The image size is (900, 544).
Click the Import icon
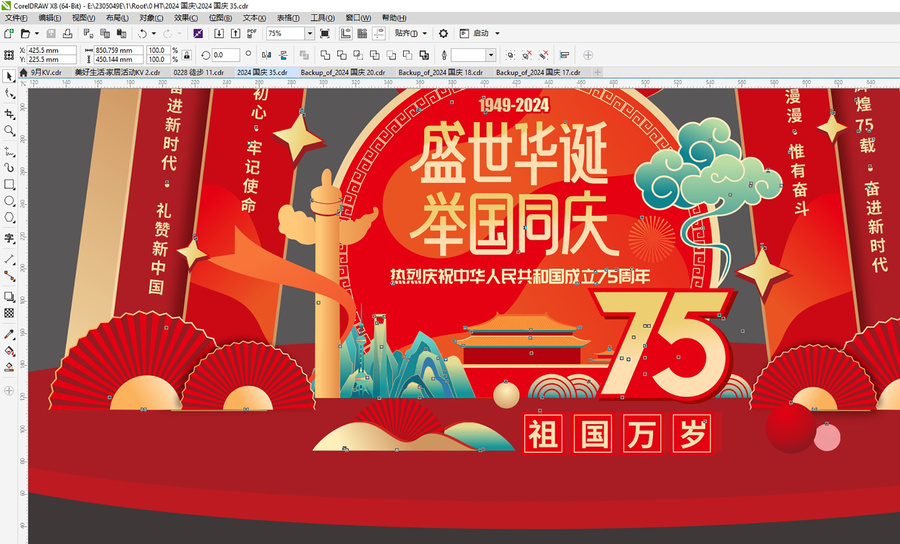219,33
